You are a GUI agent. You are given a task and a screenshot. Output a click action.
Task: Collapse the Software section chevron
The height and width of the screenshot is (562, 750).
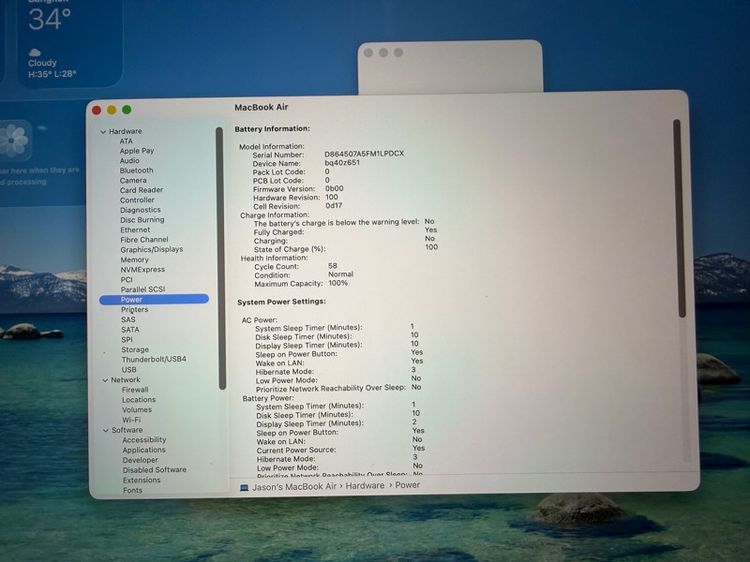coord(106,430)
